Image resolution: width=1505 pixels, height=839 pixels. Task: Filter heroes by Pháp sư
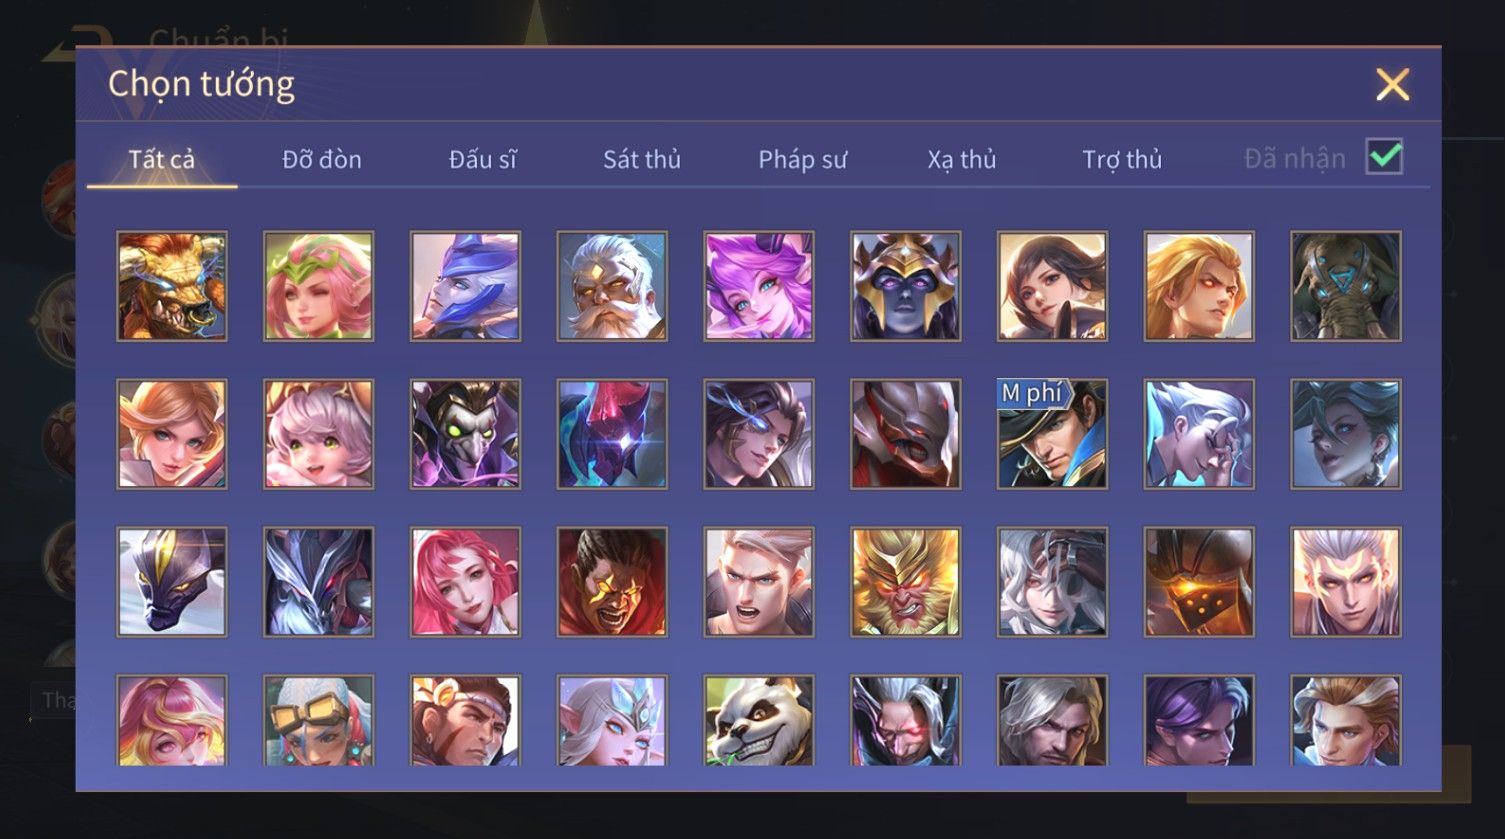(x=802, y=159)
